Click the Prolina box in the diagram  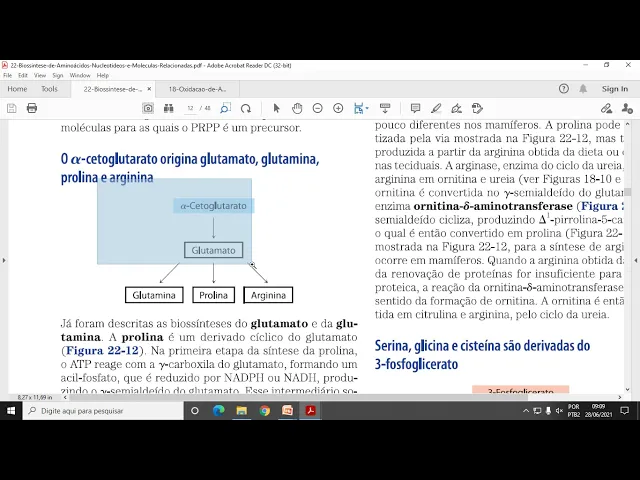[x=213, y=295]
